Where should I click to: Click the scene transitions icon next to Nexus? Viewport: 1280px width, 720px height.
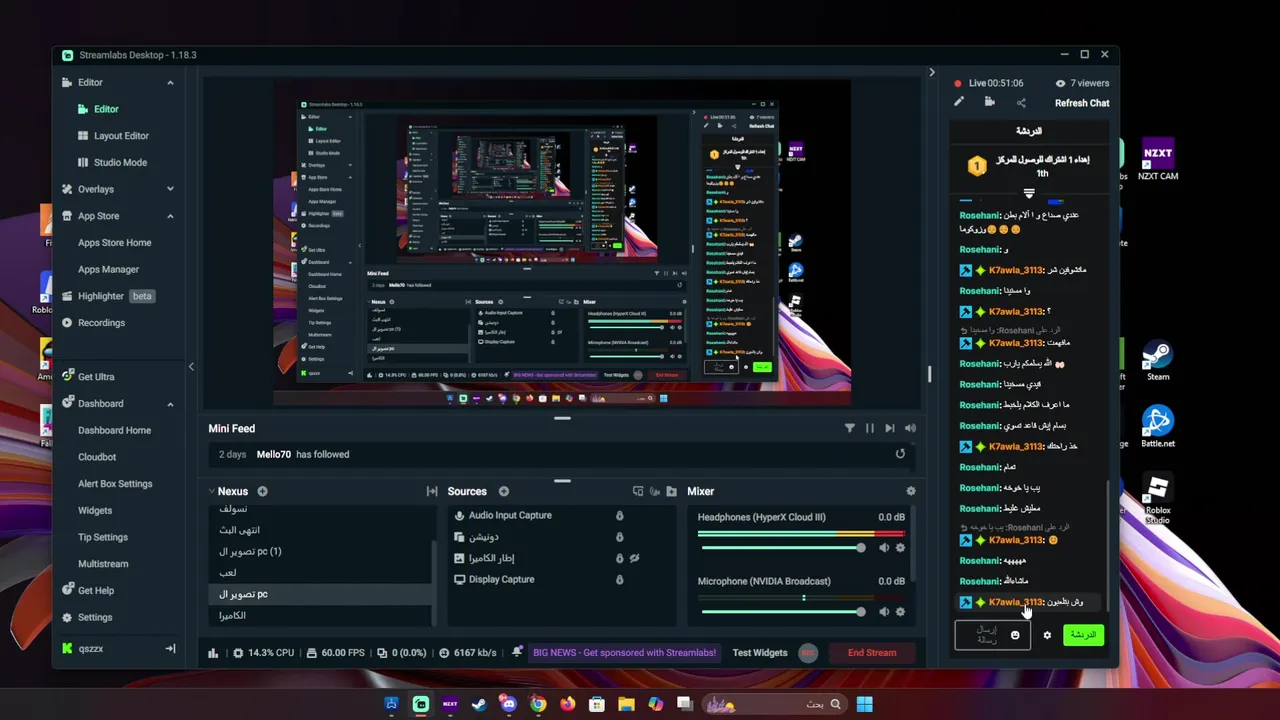pos(432,491)
